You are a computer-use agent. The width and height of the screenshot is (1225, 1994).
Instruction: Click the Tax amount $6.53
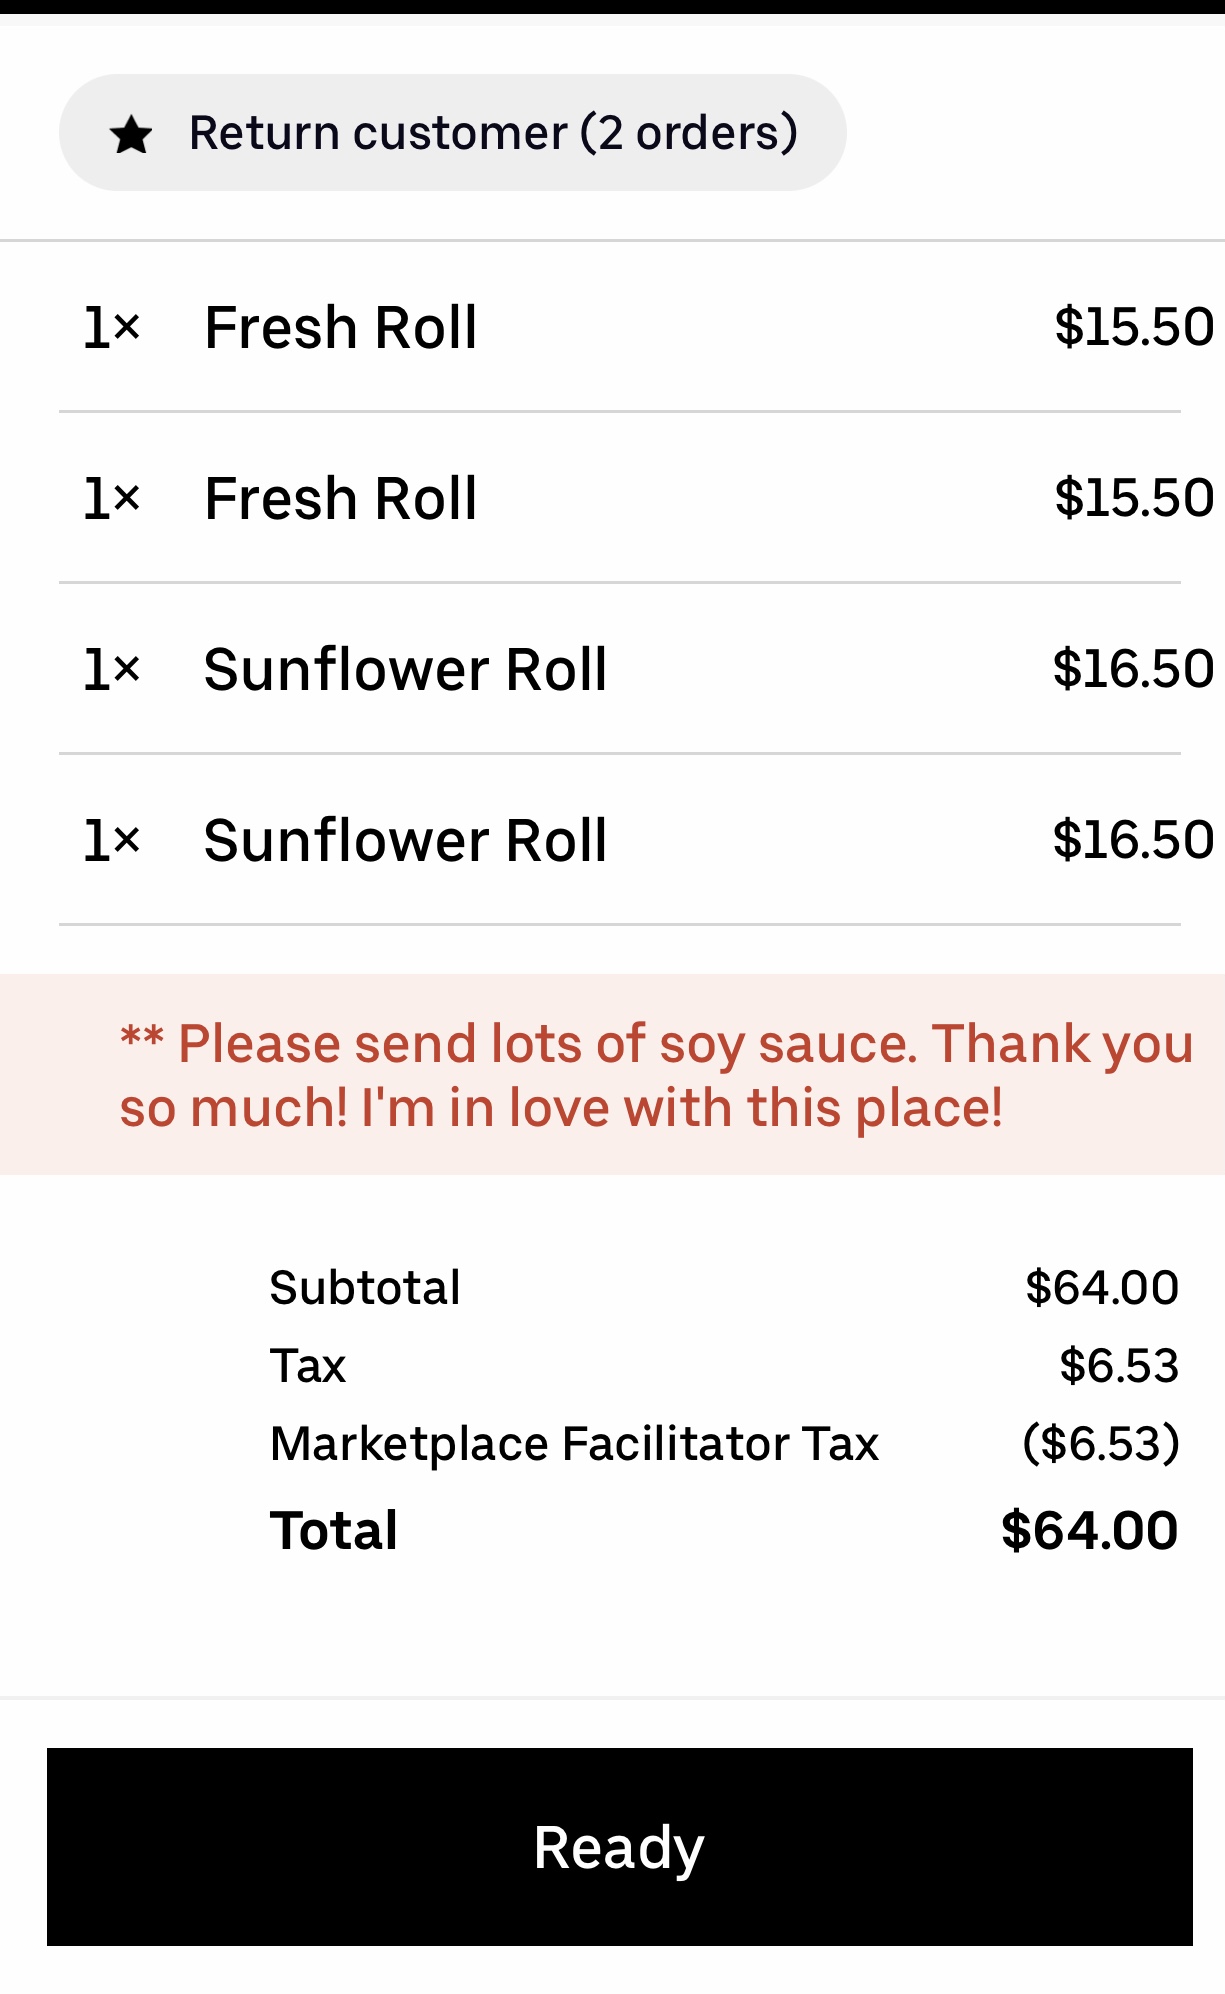[1118, 1366]
